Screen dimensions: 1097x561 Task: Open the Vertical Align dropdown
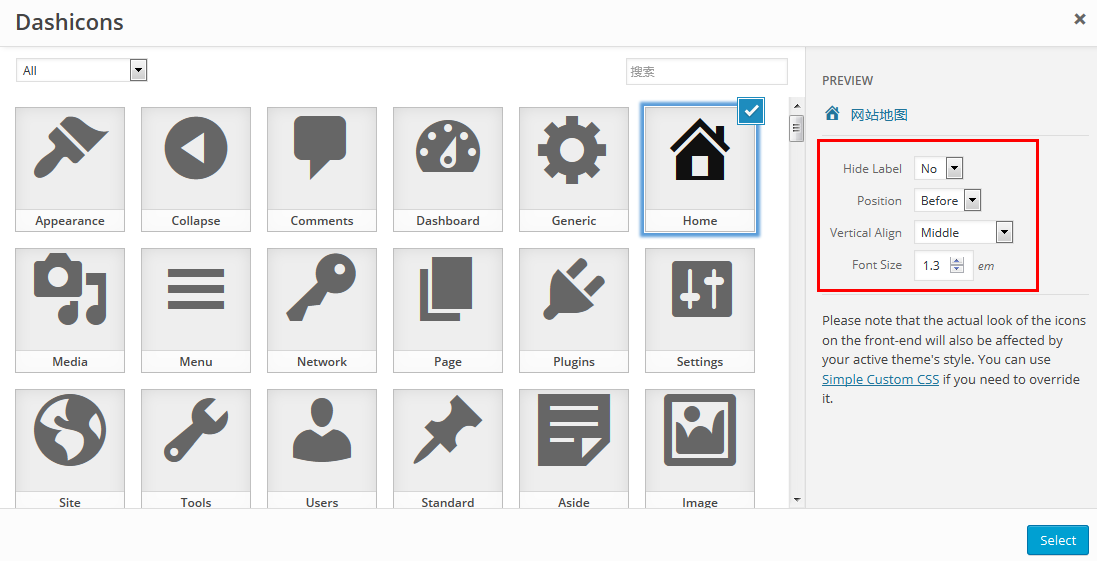pyautogui.click(x=963, y=233)
